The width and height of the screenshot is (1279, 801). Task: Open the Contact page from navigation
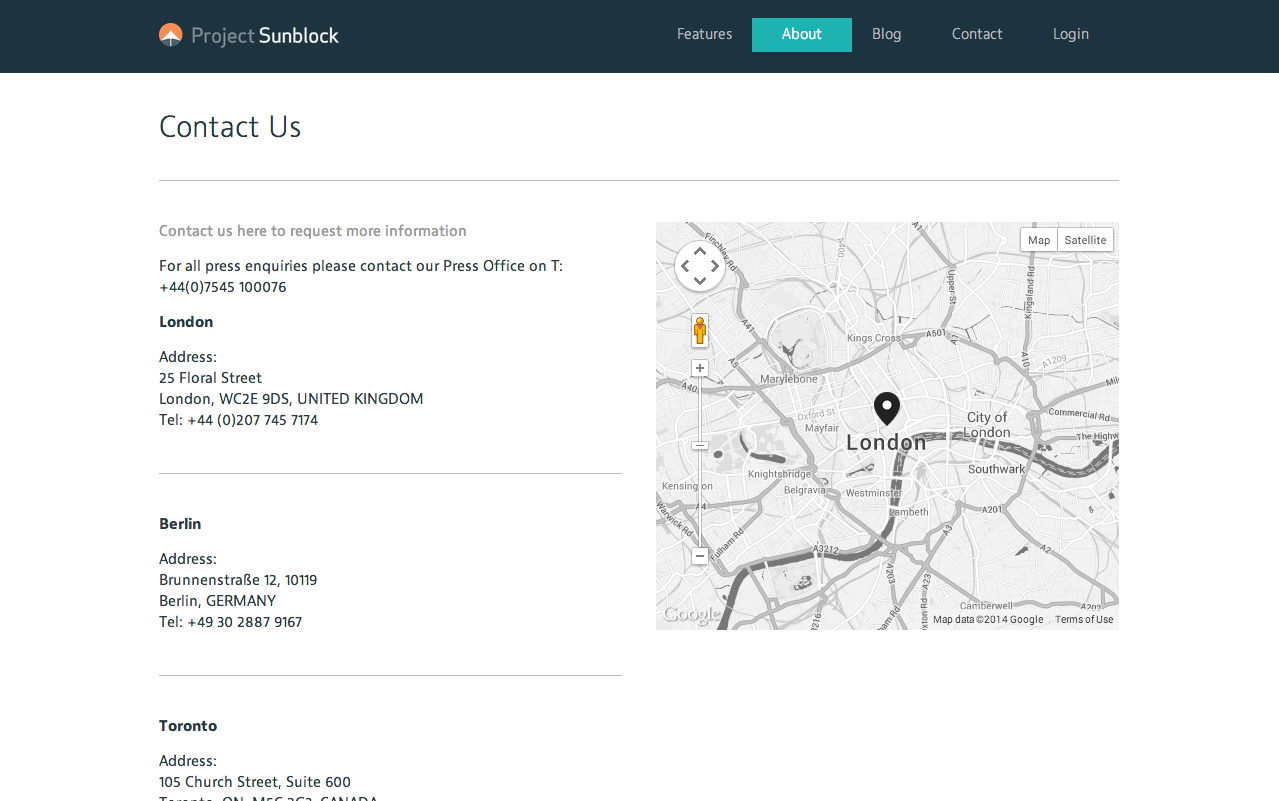(977, 34)
